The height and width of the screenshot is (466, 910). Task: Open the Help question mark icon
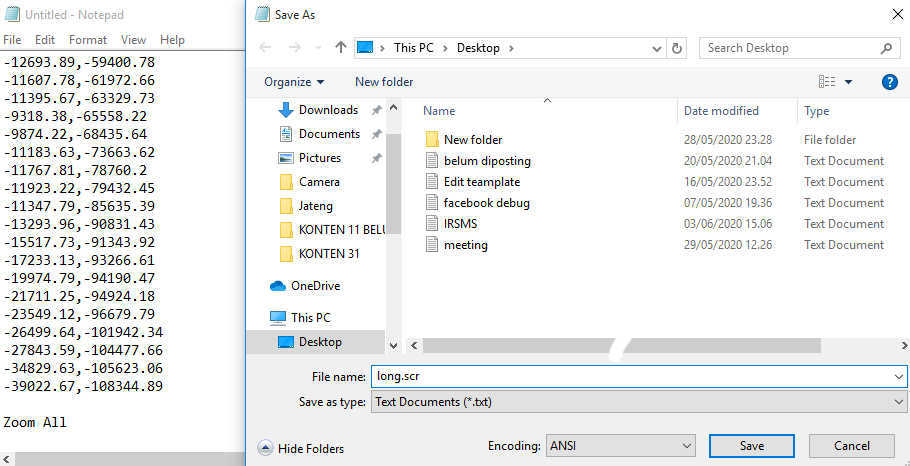tap(890, 82)
